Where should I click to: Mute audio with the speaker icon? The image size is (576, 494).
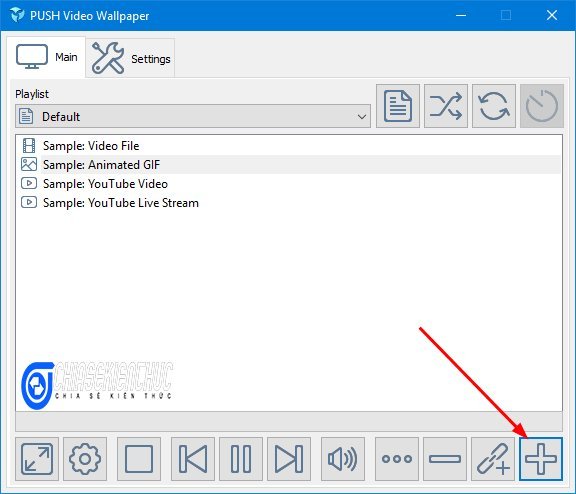click(343, 459)
